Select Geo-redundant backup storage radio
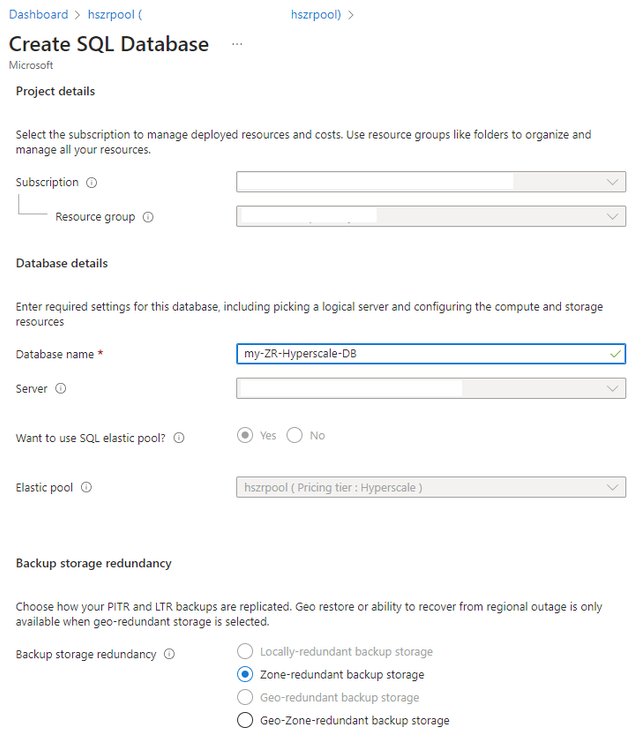Screen dimensions: 642x750 pyautogui.click(x=245, y=698)
